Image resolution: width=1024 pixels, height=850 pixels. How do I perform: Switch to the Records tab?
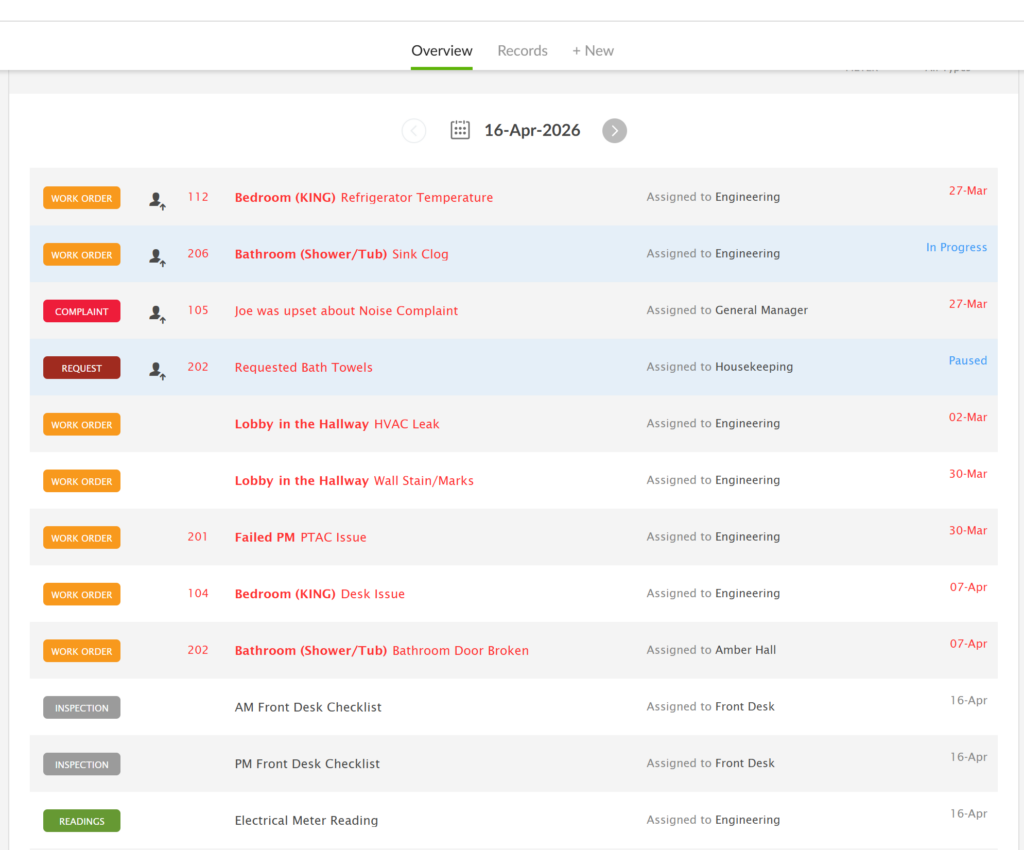pyautogui.click(x=522, y=51)
